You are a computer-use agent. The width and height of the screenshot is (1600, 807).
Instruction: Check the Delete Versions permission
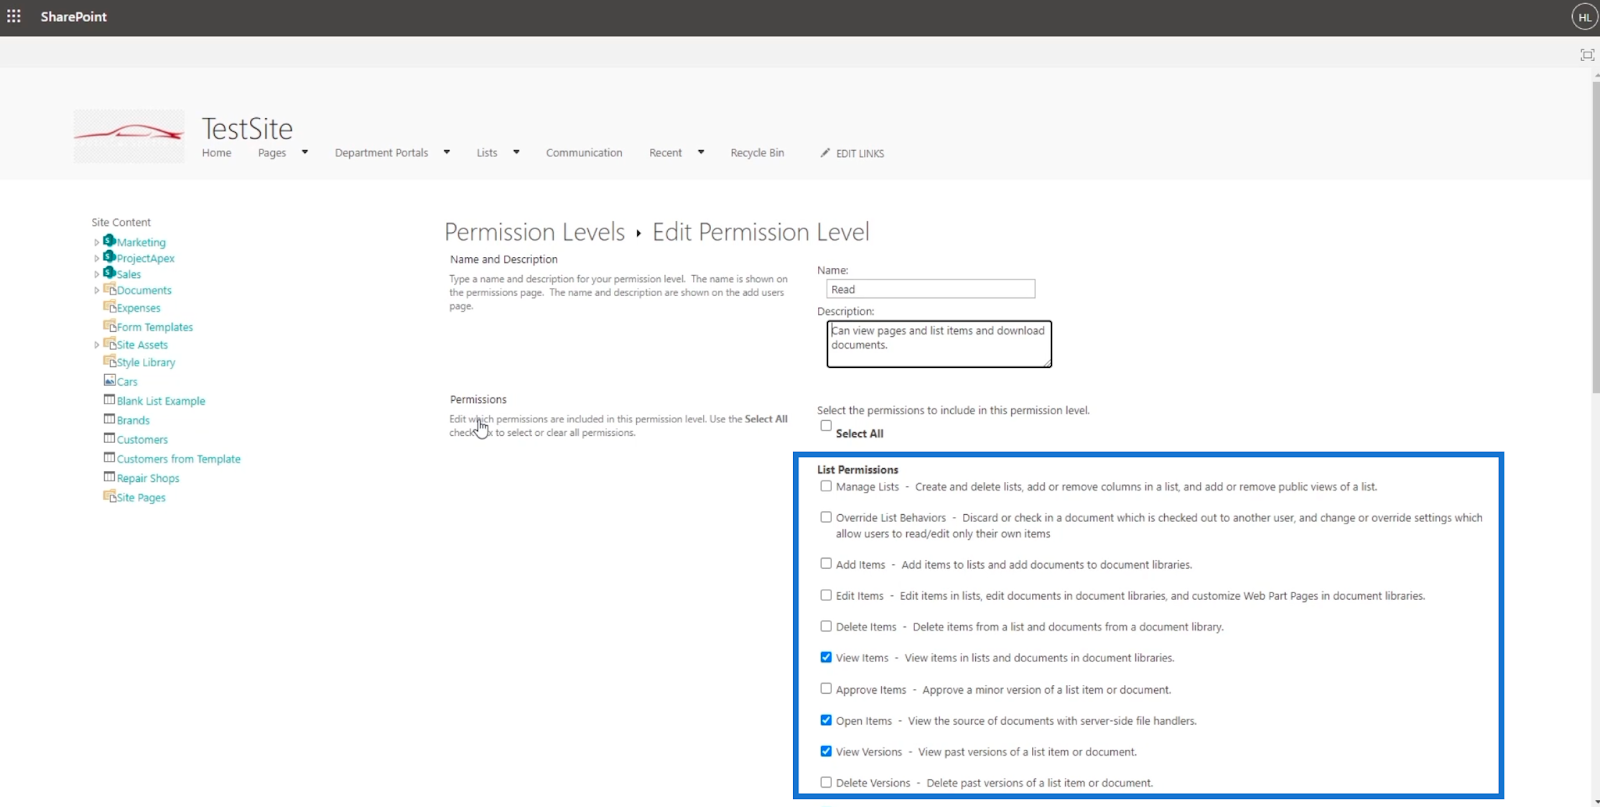[826, 782]
